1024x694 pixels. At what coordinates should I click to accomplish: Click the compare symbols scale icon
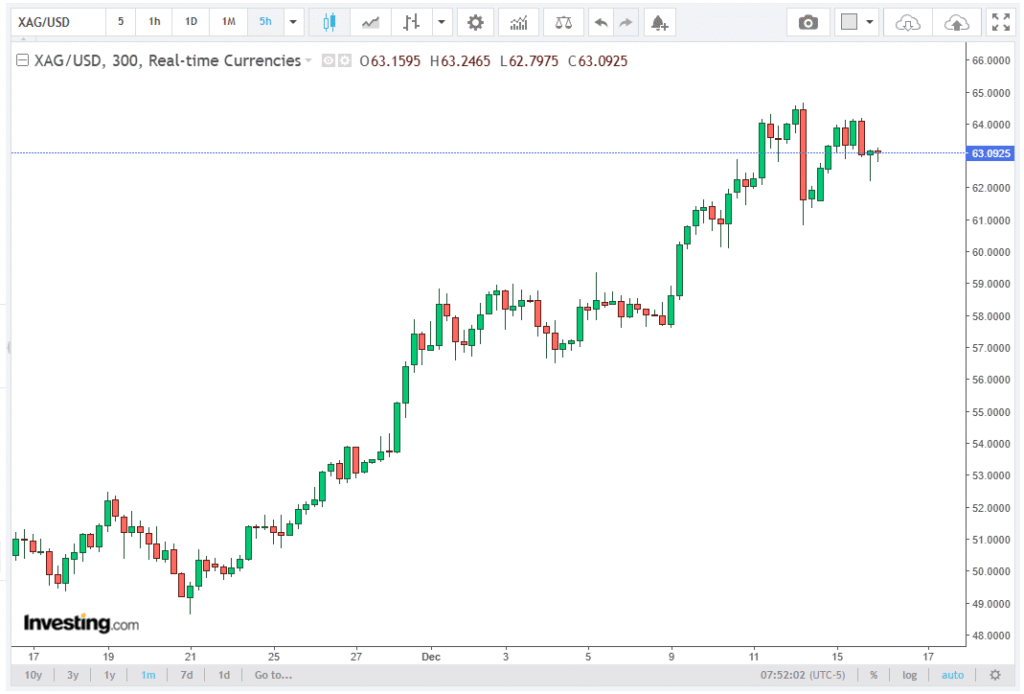click(564, 22)
